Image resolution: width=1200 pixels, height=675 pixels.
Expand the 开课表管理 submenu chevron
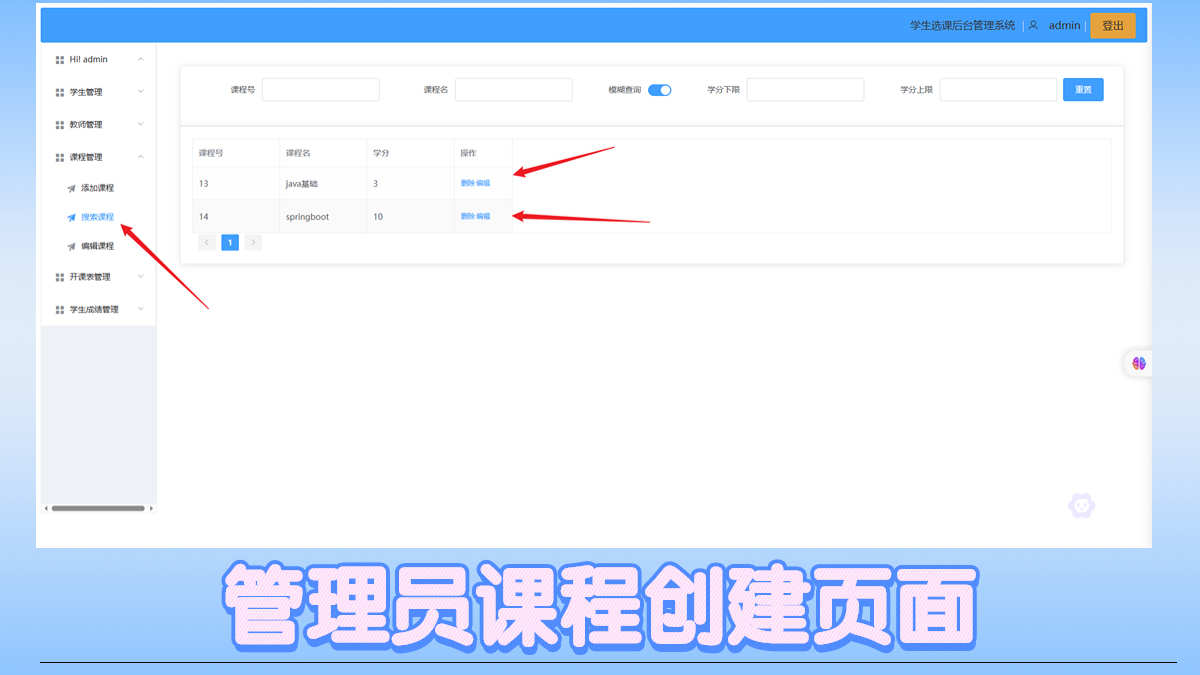click(140, 277)
